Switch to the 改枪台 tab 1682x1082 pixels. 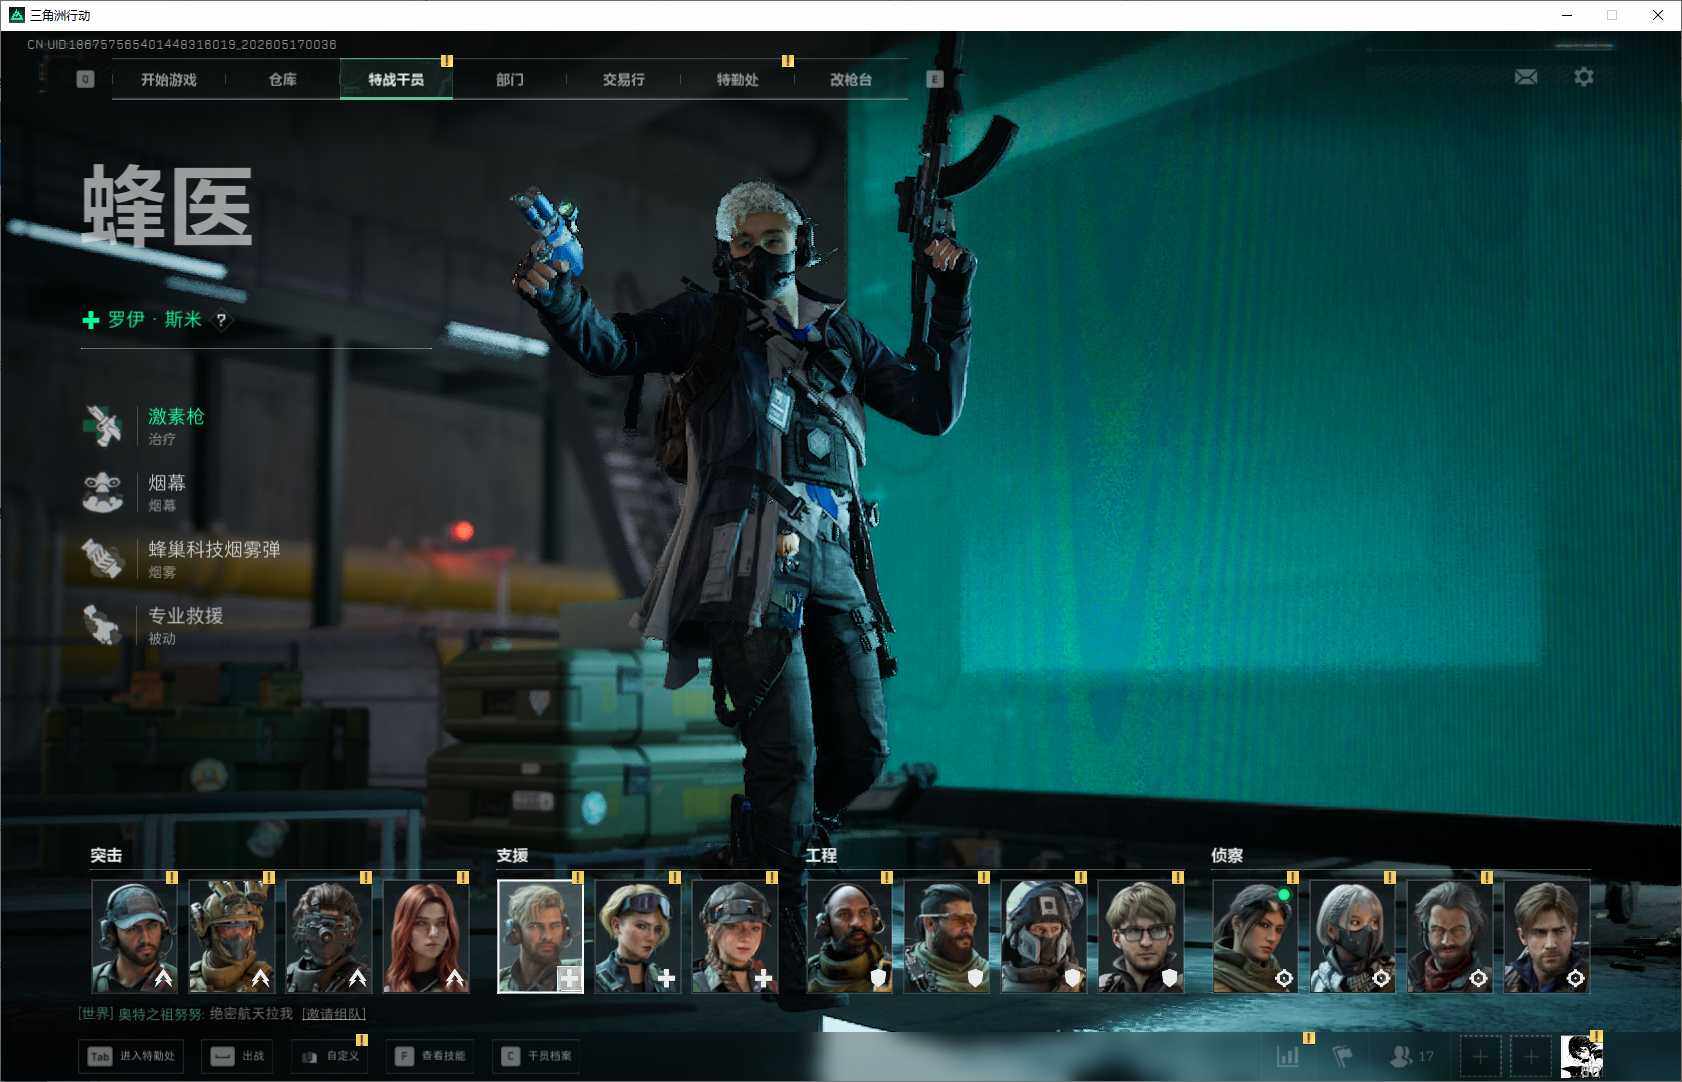click(851, 80)
